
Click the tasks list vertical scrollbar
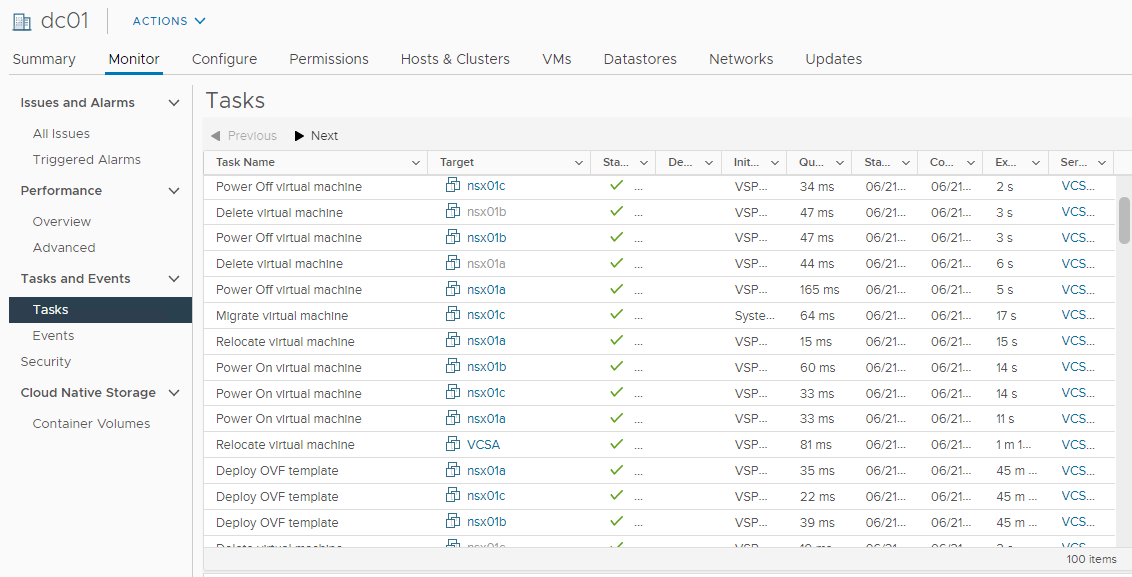[x=1124, y=220]
